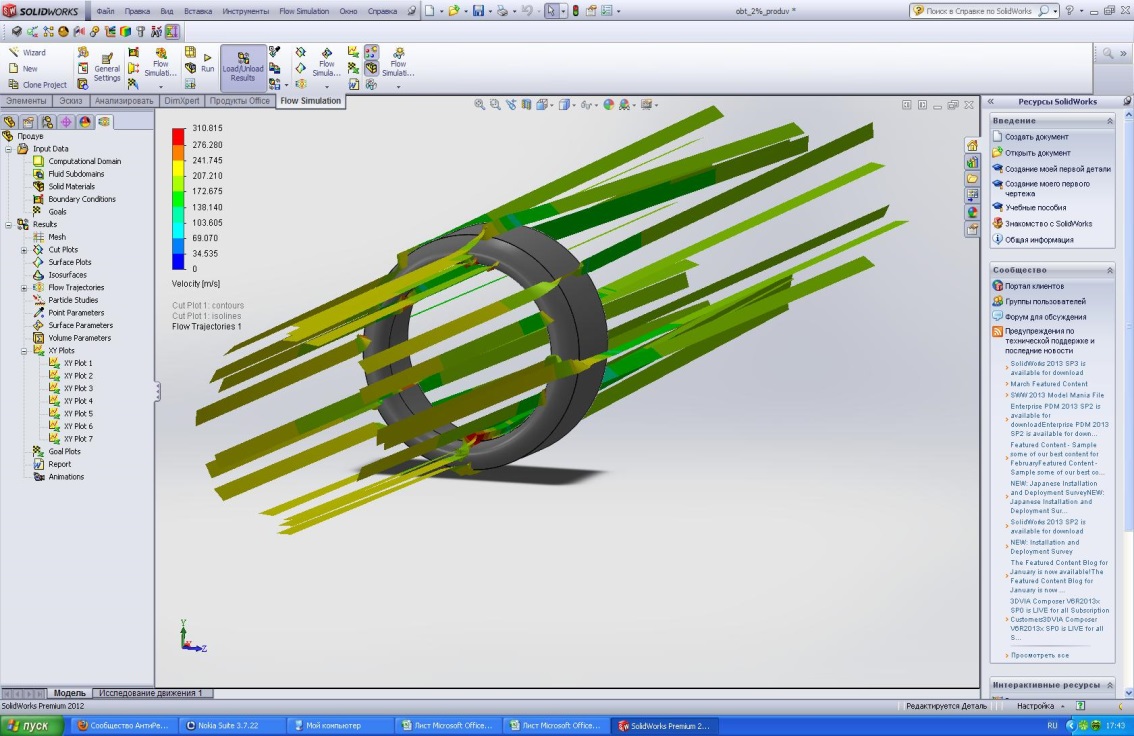Click the Run solver button

(x=208, y=63)
